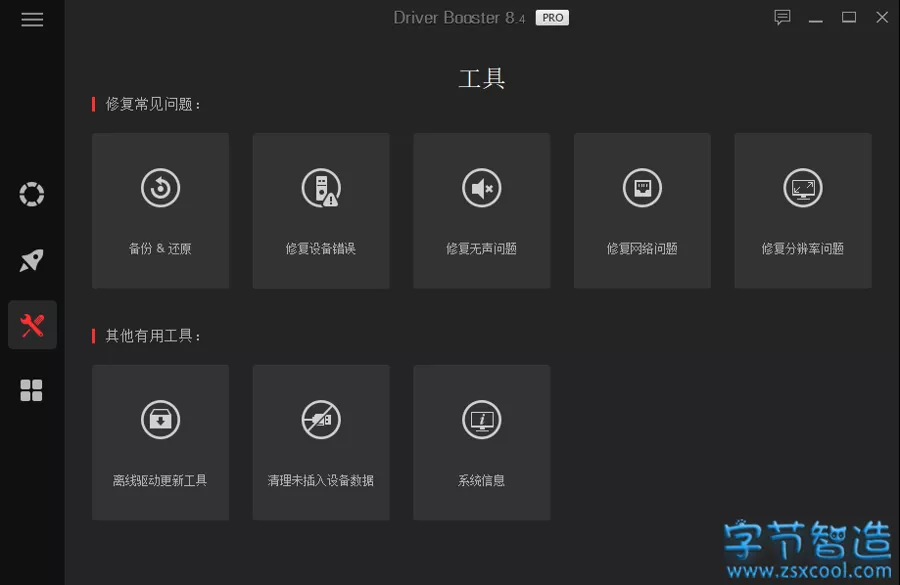Open the scan section in sidebar
Viewport: 900px width, 585px height.
pos(32,194)
